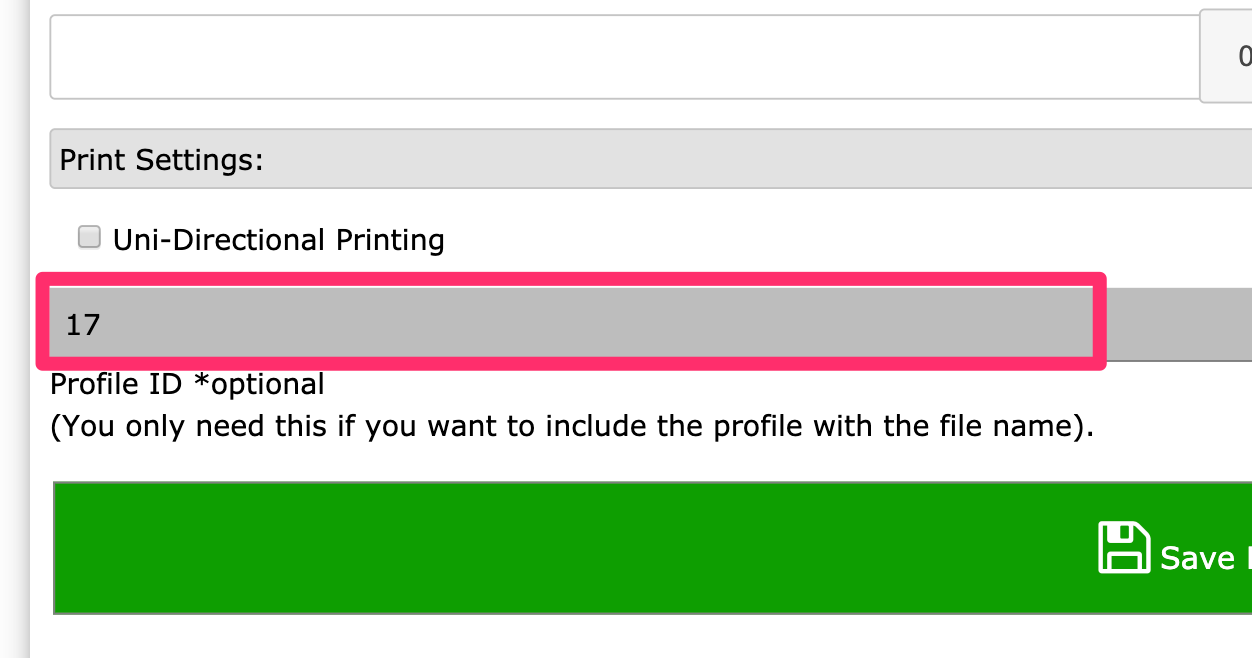The width and height of the screenshot is (1252, 658).
Task: Click the right half of the Print Settings bar
Action: [x=950, y=159]
